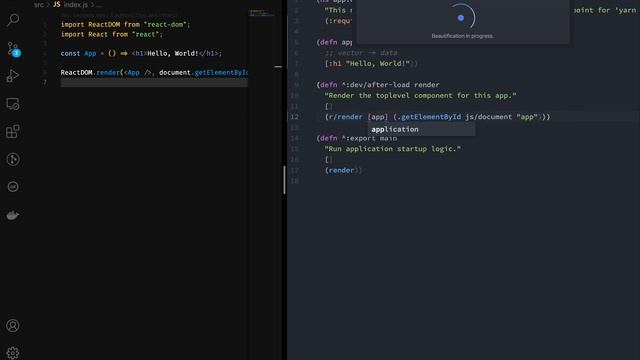Open the Docker whale view
This screenshot has height=360, width=640.
pyautogui.click(x=13, y=215)
